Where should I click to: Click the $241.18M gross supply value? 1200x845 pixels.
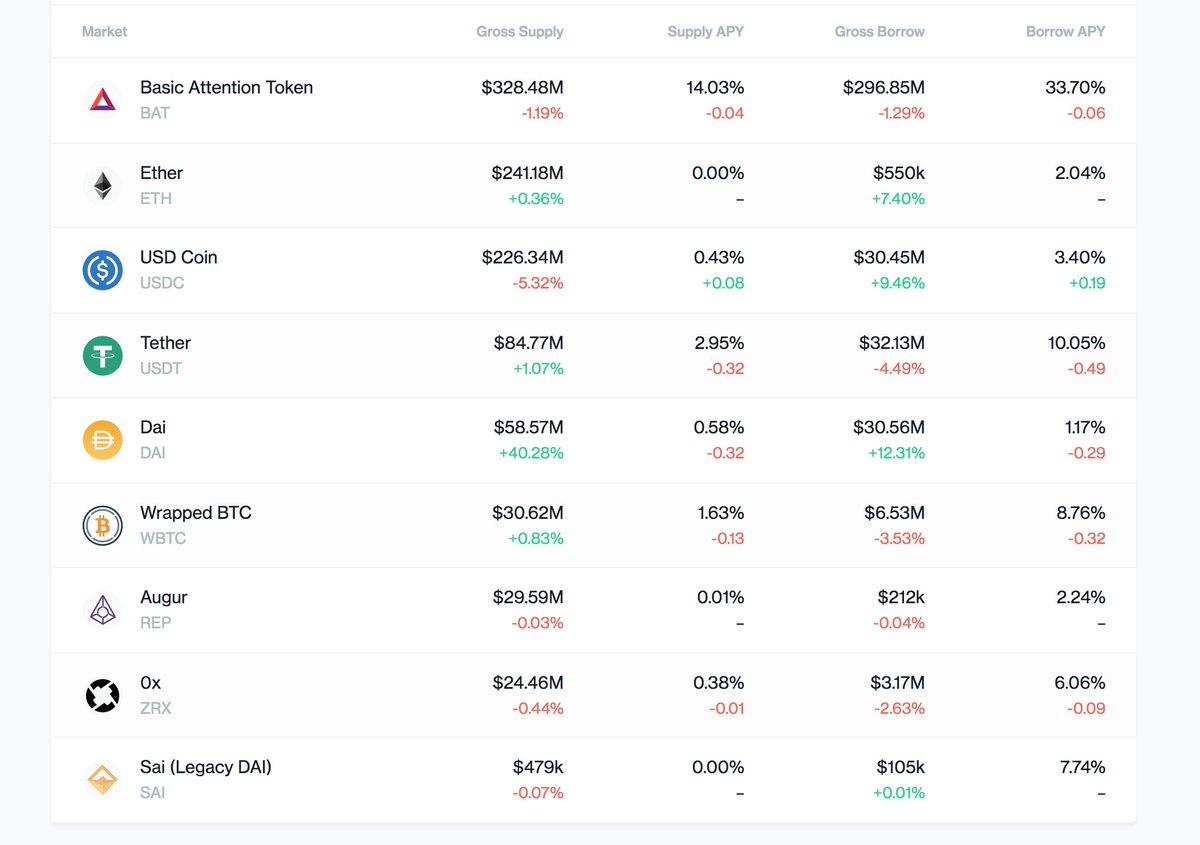pyautogui.click(x=528, y=173)
